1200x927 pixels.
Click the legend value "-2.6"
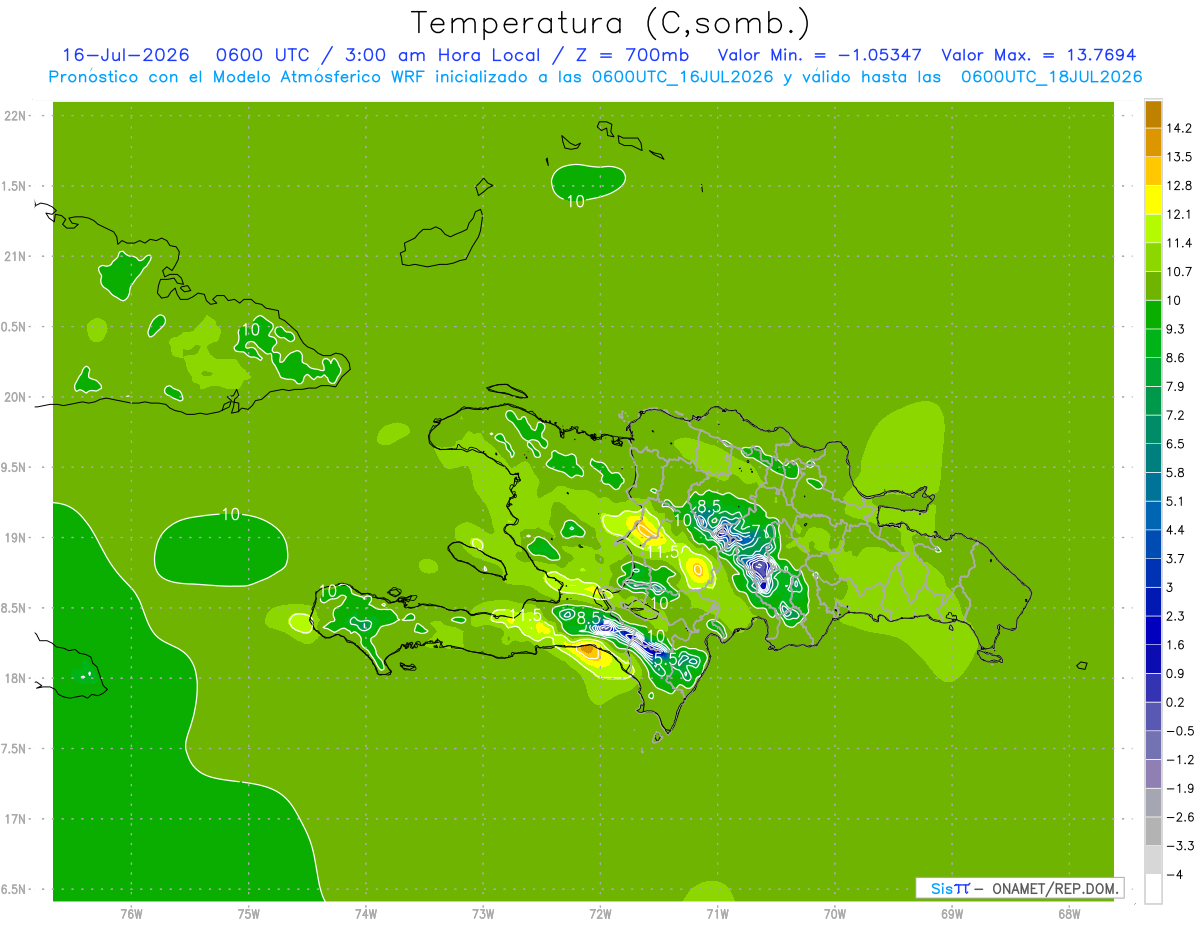tap(1178, 816)
